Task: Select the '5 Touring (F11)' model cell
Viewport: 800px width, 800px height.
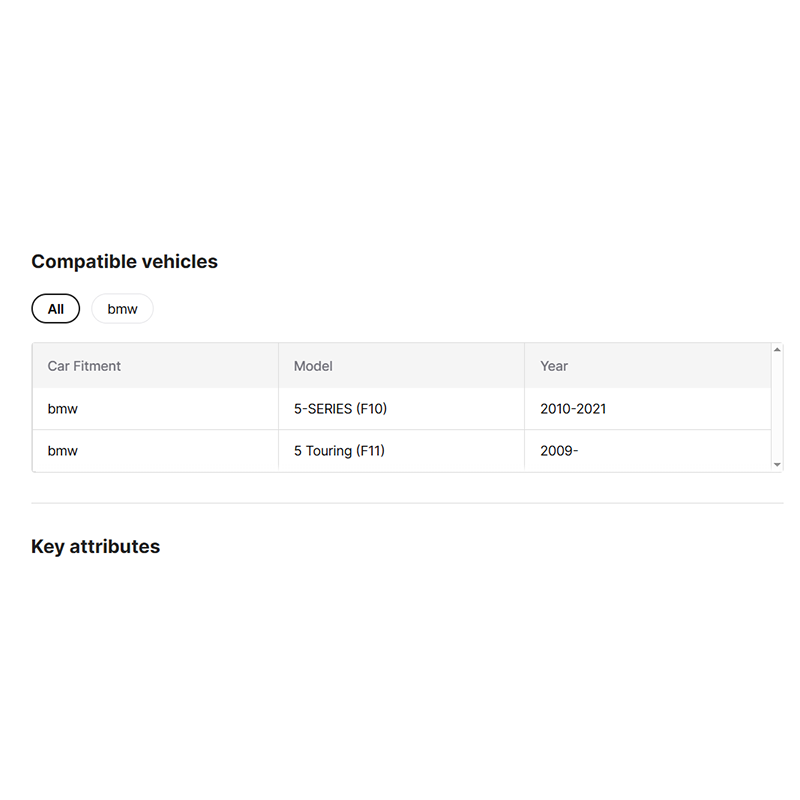Action: (339, 451)
